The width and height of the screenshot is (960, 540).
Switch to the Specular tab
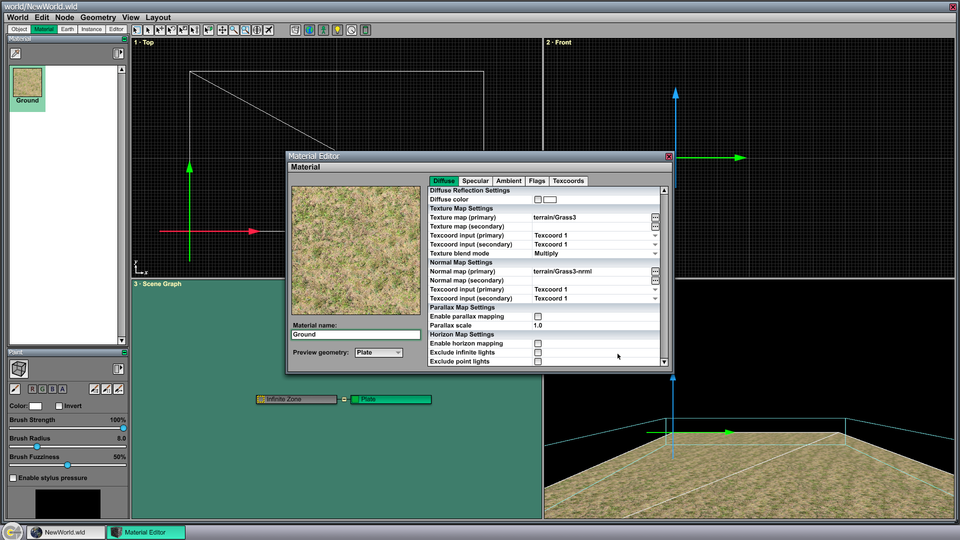[475, 181]
